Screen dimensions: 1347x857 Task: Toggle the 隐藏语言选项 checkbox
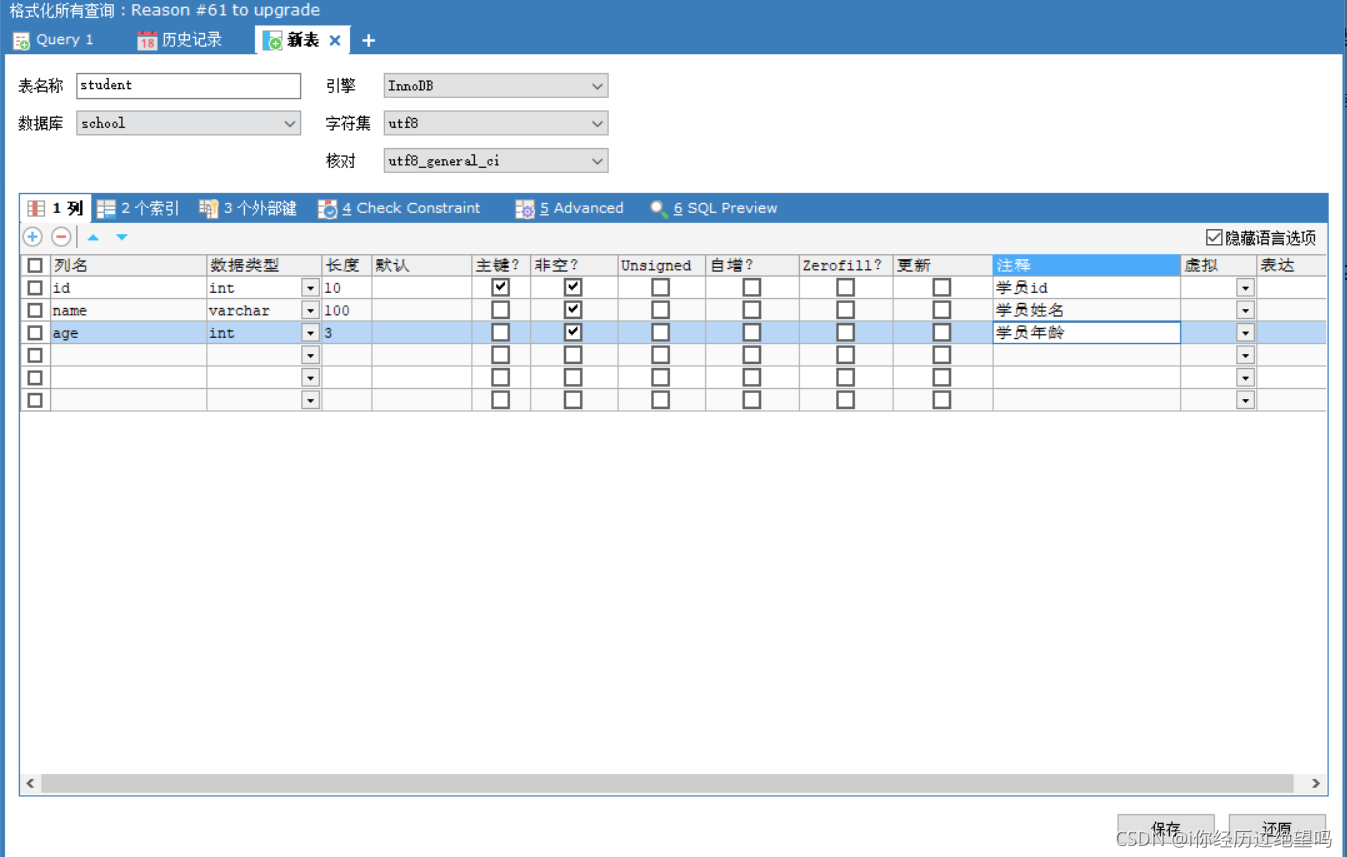pyautogui.click(x=1214, y=237)
